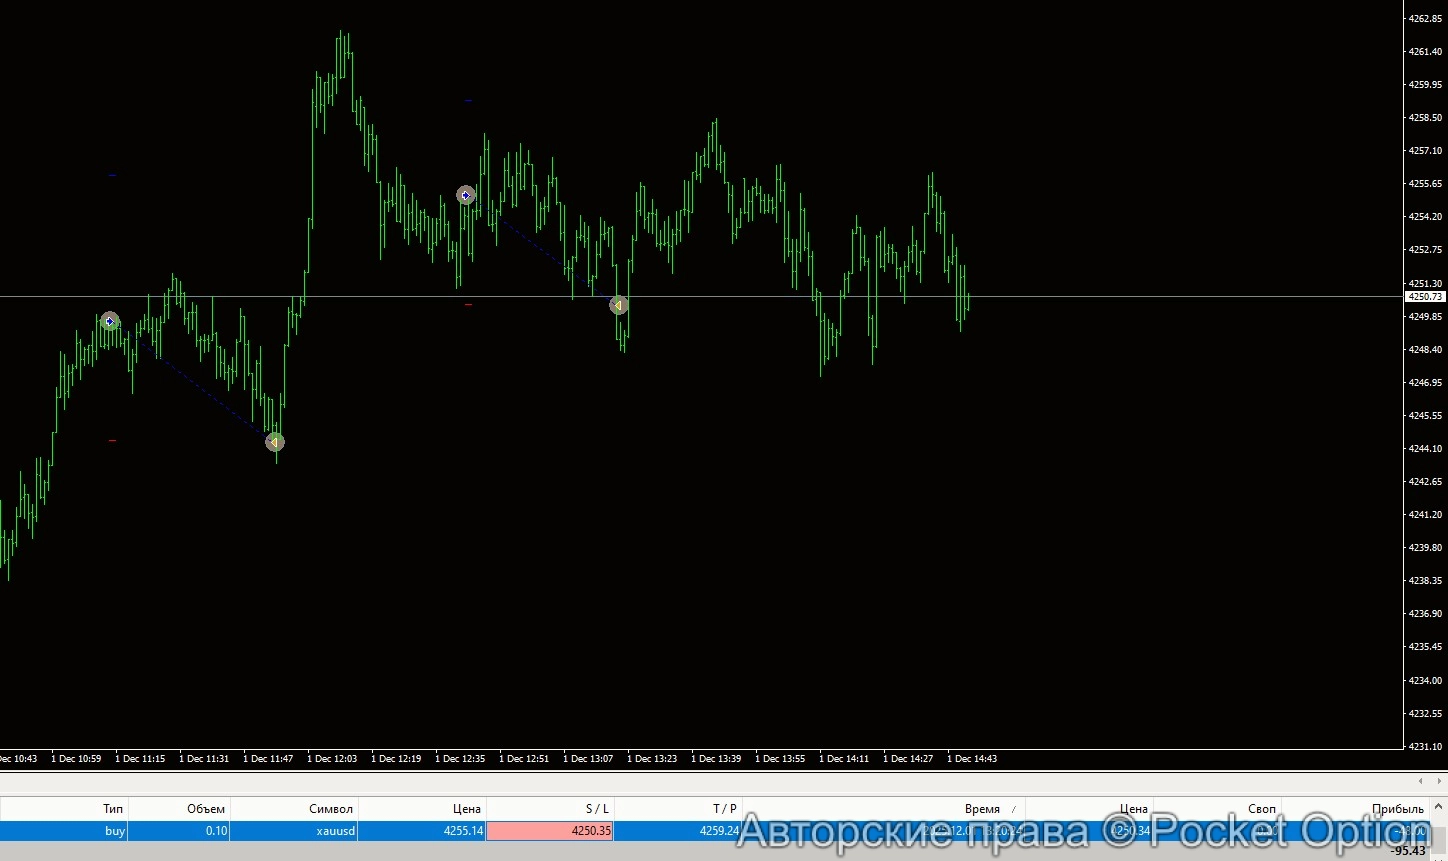Click the Объем column header
The height and width of the screenshot is (861, 1448).
206,809
